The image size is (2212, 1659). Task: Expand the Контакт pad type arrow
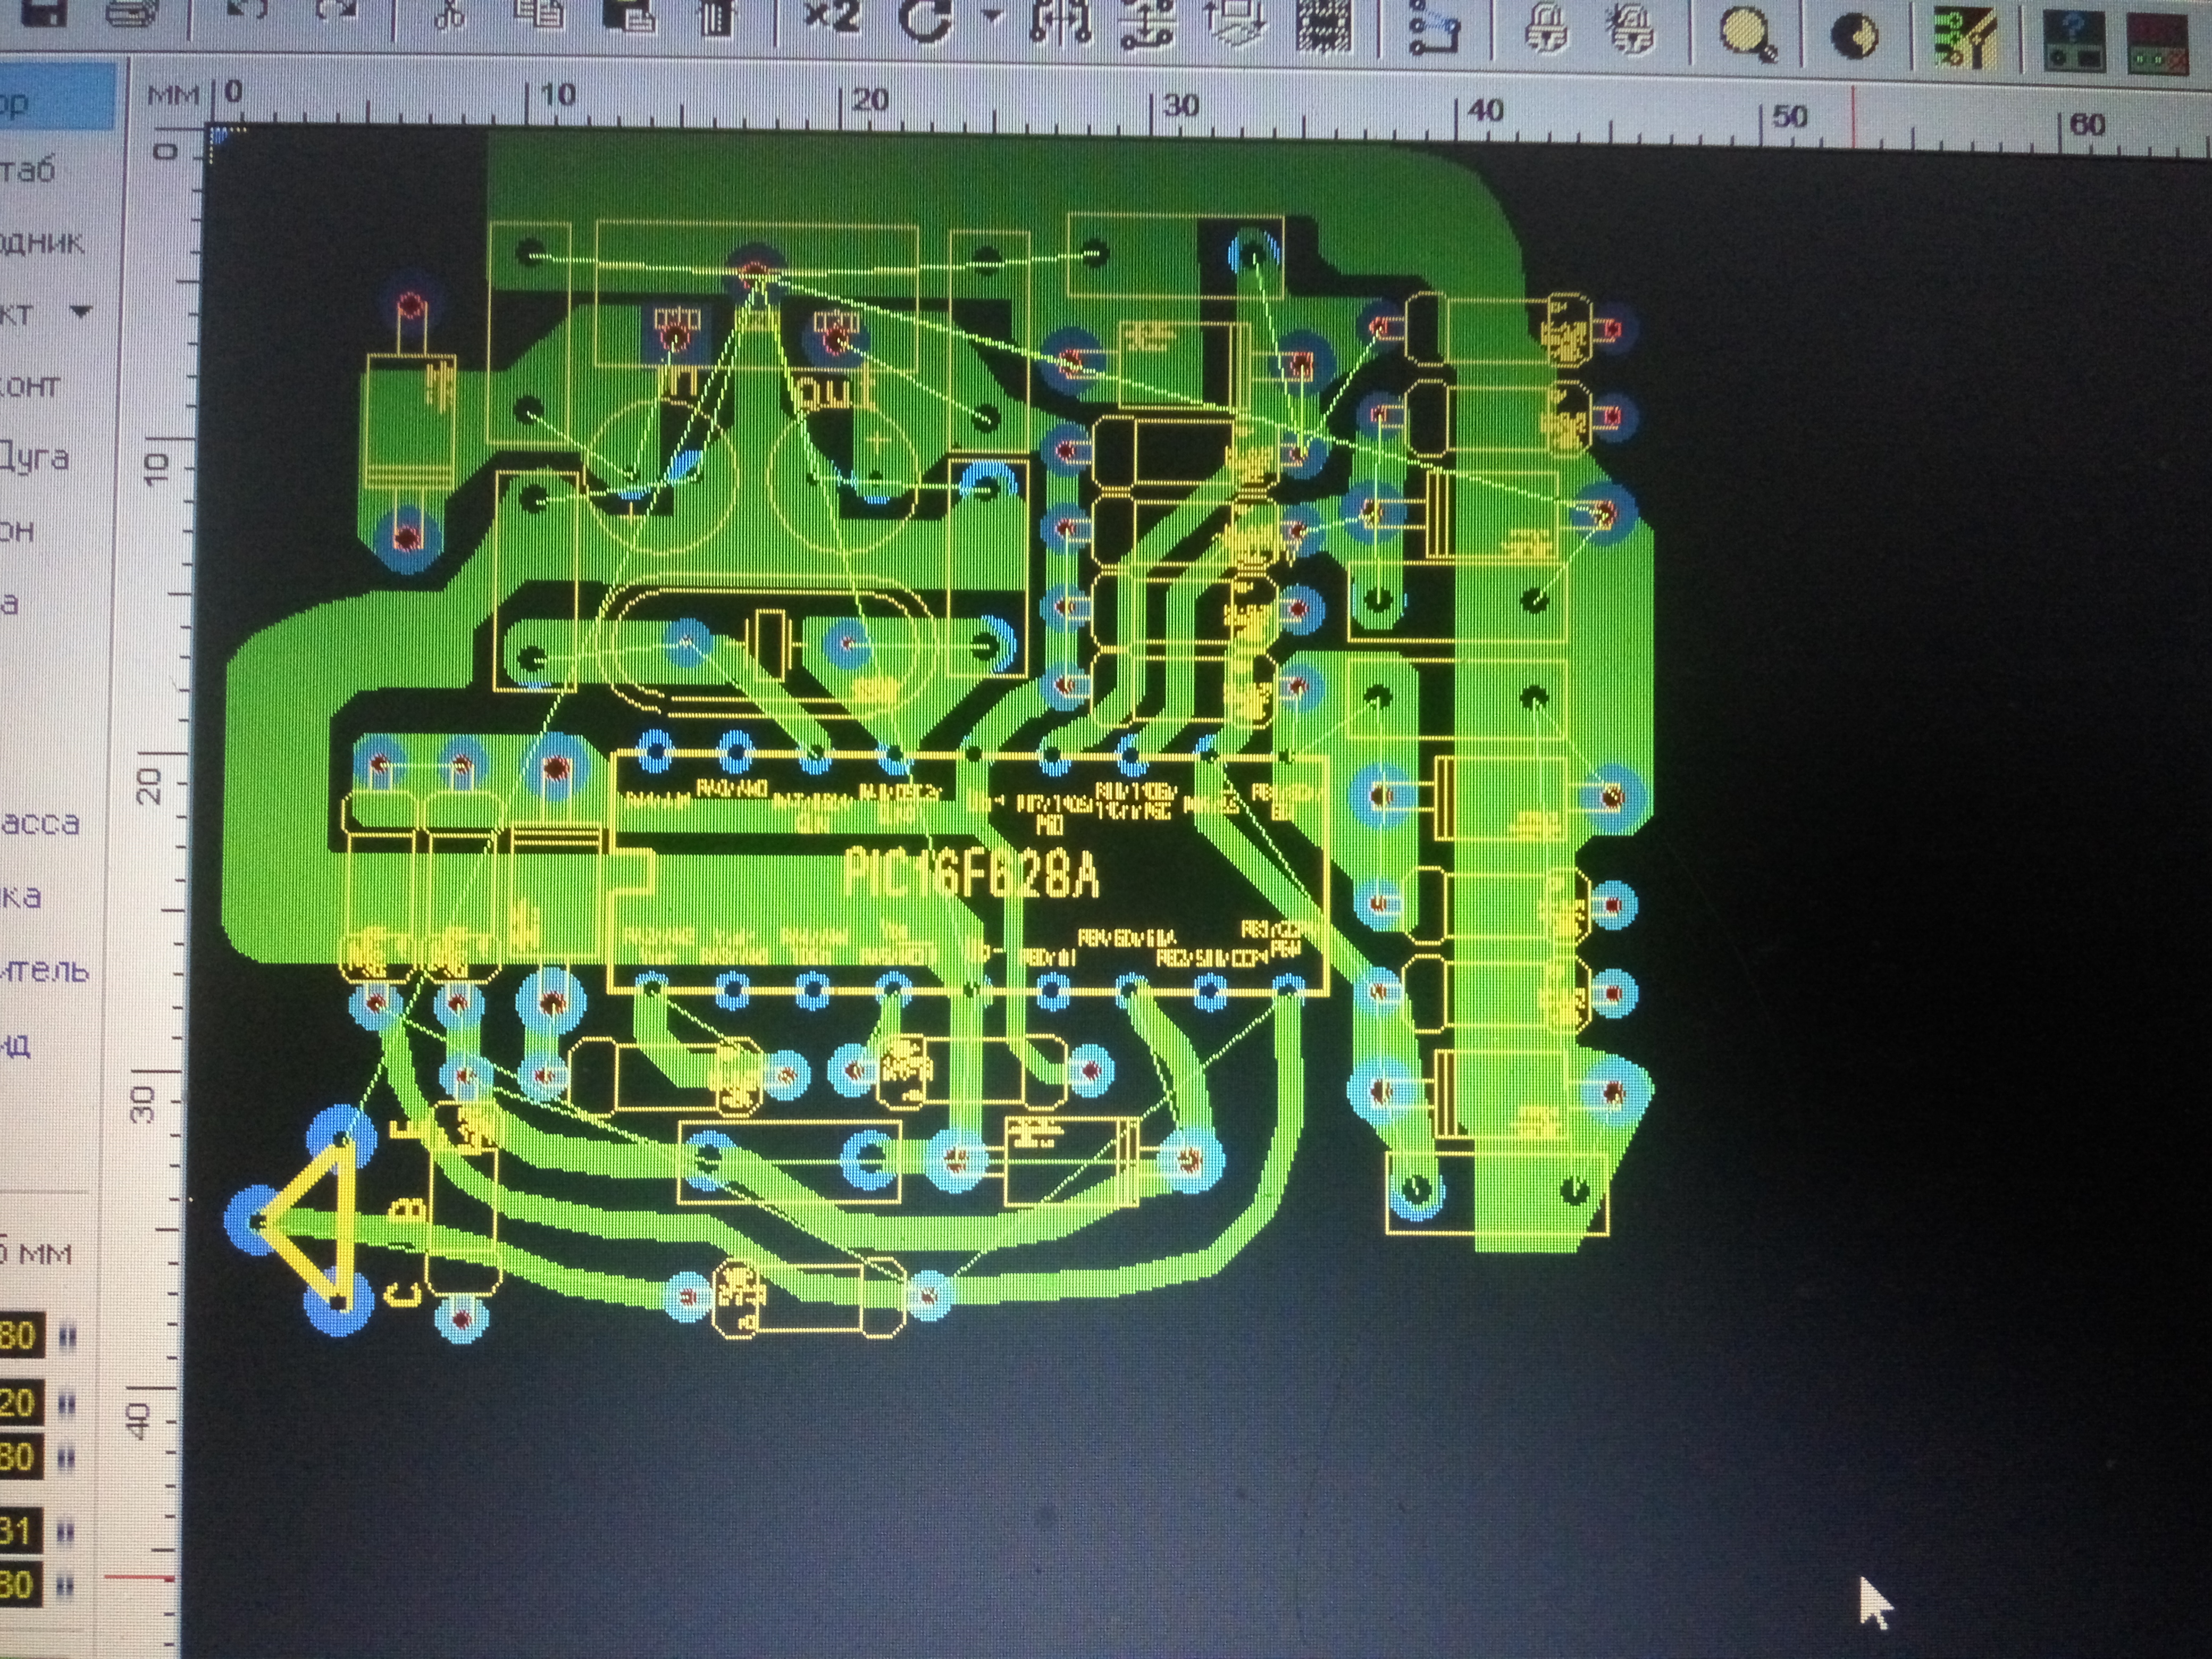82,312
